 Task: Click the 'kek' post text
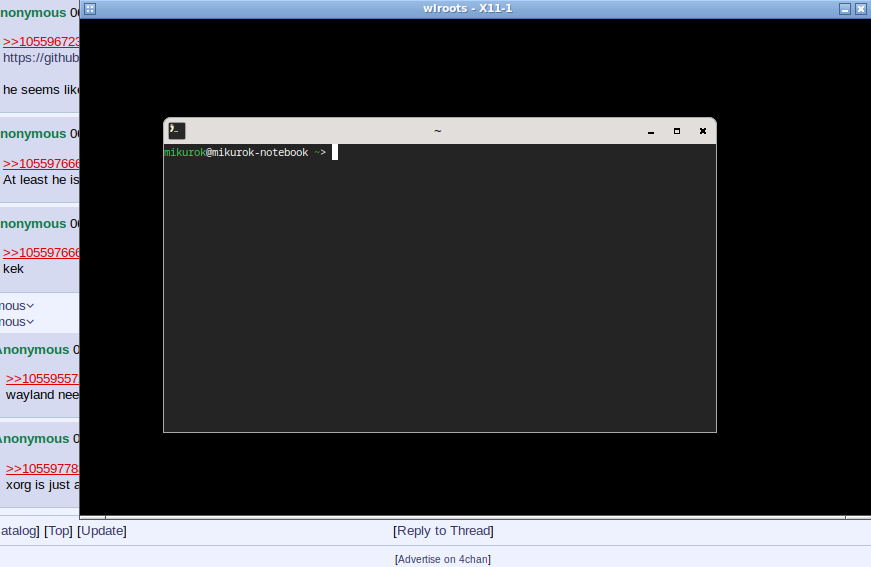(13, 269)
